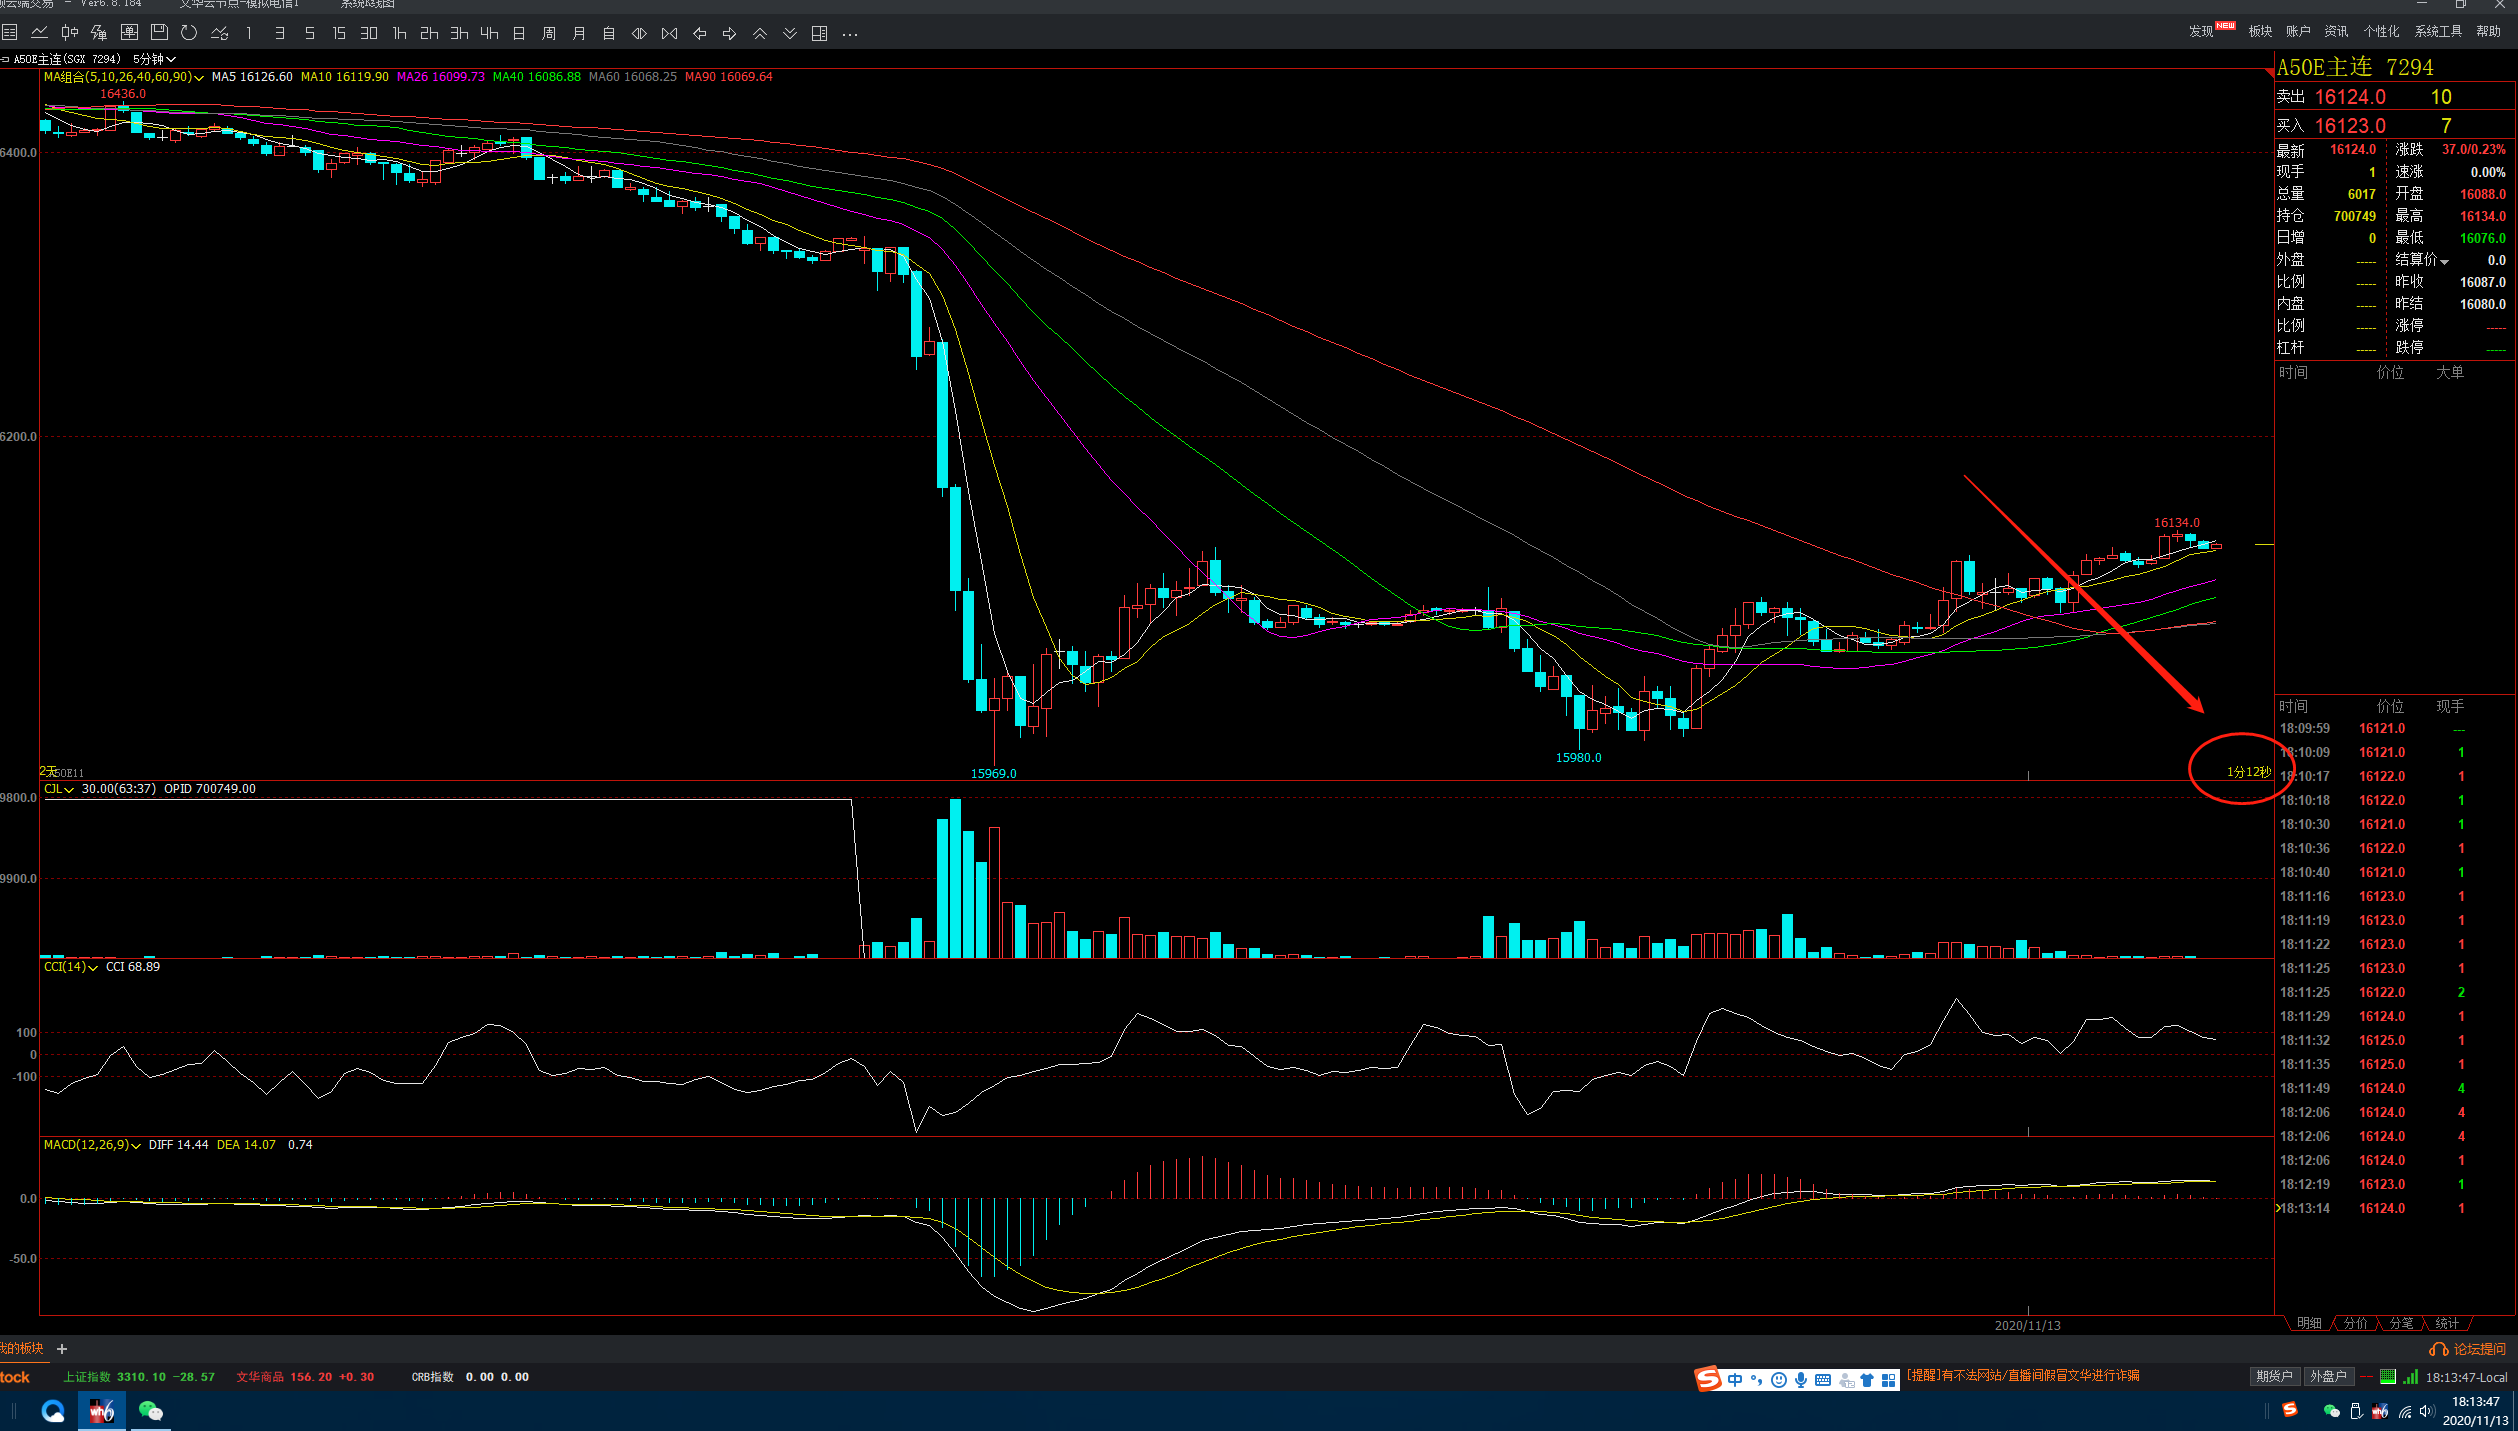Open WeChat from the Windows taskbar
The image size is (2518, 1431).
[x=150, y=1411]
